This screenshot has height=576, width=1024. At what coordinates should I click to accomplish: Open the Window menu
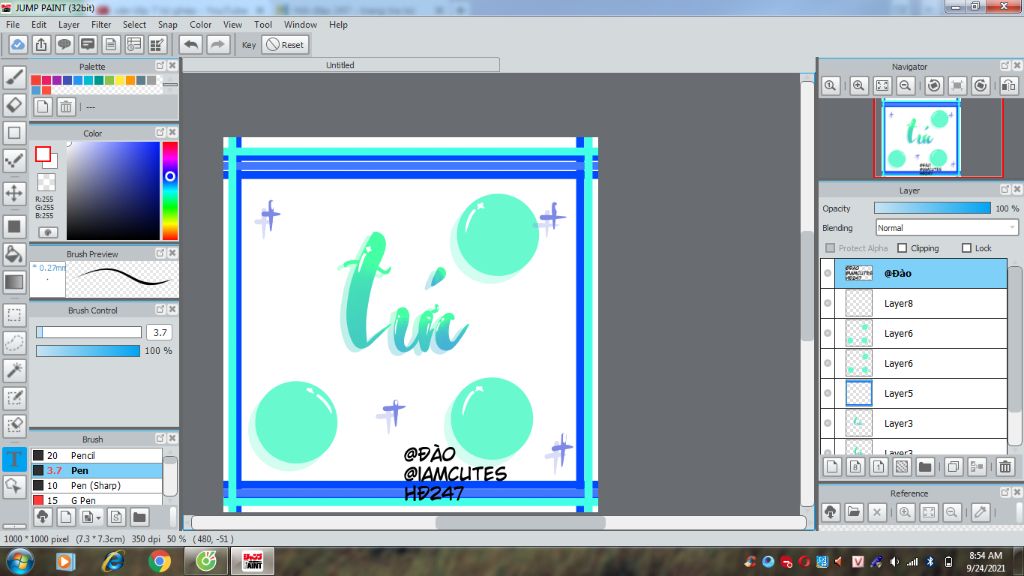[x=300, y=25]
